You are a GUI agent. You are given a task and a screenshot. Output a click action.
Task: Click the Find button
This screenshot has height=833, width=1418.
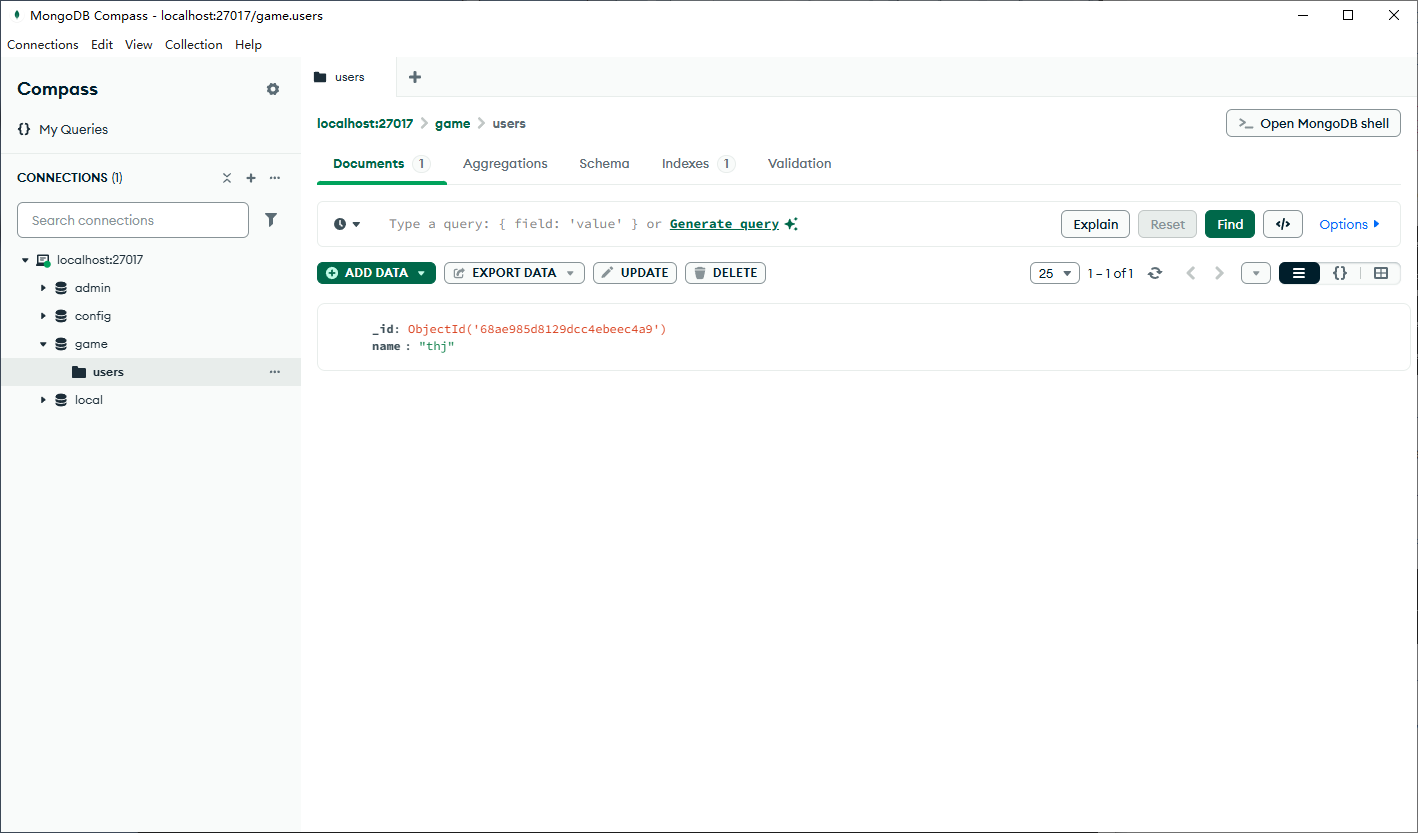click(x=1230, y=224)
